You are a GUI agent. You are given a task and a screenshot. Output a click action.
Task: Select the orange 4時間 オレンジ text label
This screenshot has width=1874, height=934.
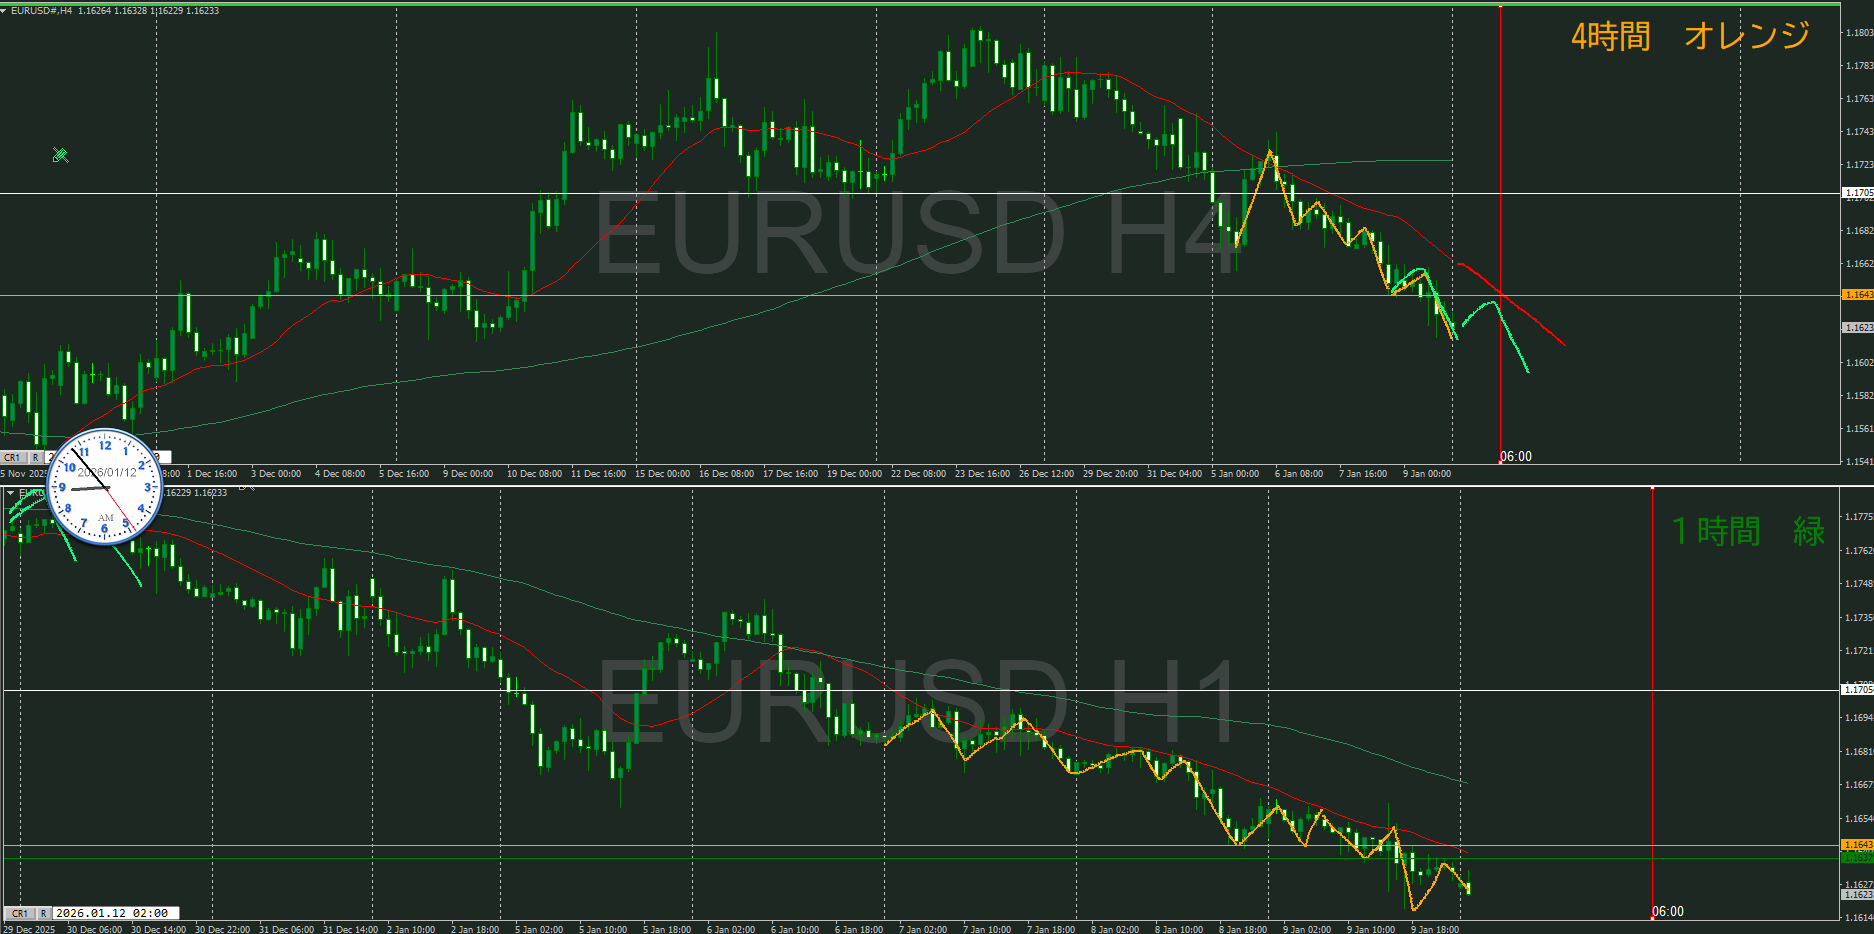[x=1690, y=36]
